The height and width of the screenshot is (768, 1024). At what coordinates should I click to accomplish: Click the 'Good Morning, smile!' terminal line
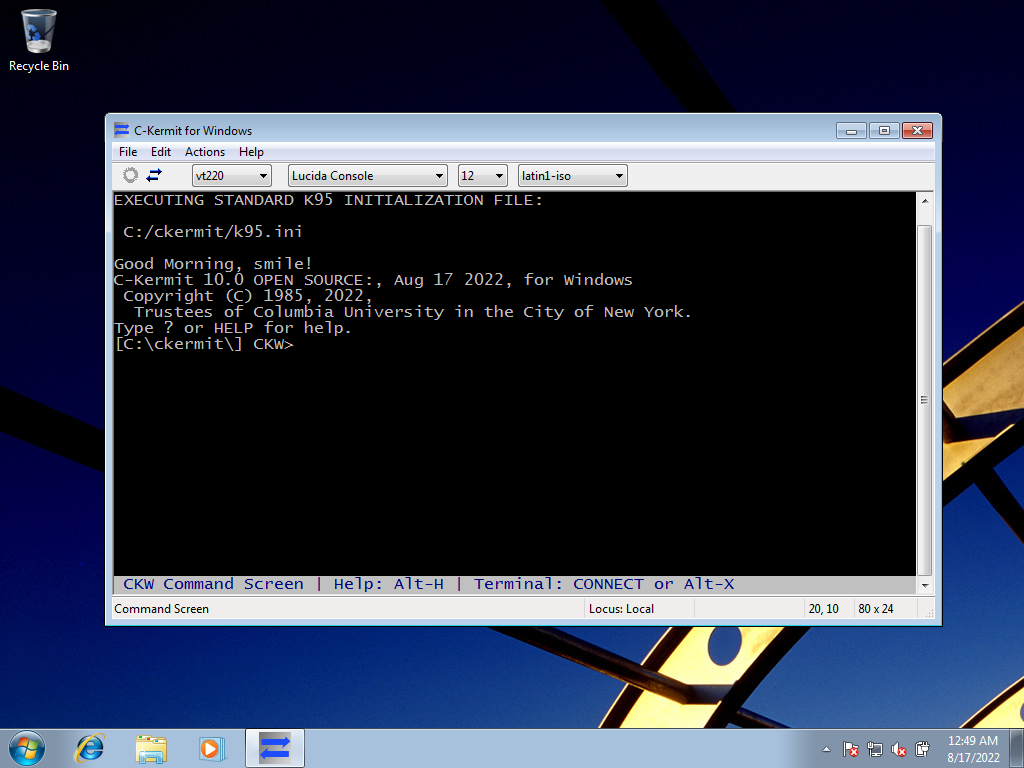pos(214,264)
